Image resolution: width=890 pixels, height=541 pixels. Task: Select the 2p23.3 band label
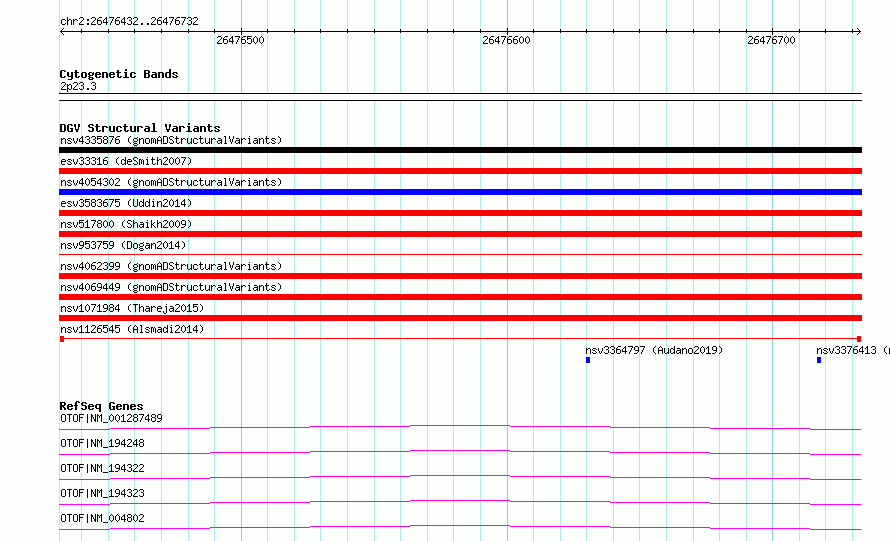(78, 86)
